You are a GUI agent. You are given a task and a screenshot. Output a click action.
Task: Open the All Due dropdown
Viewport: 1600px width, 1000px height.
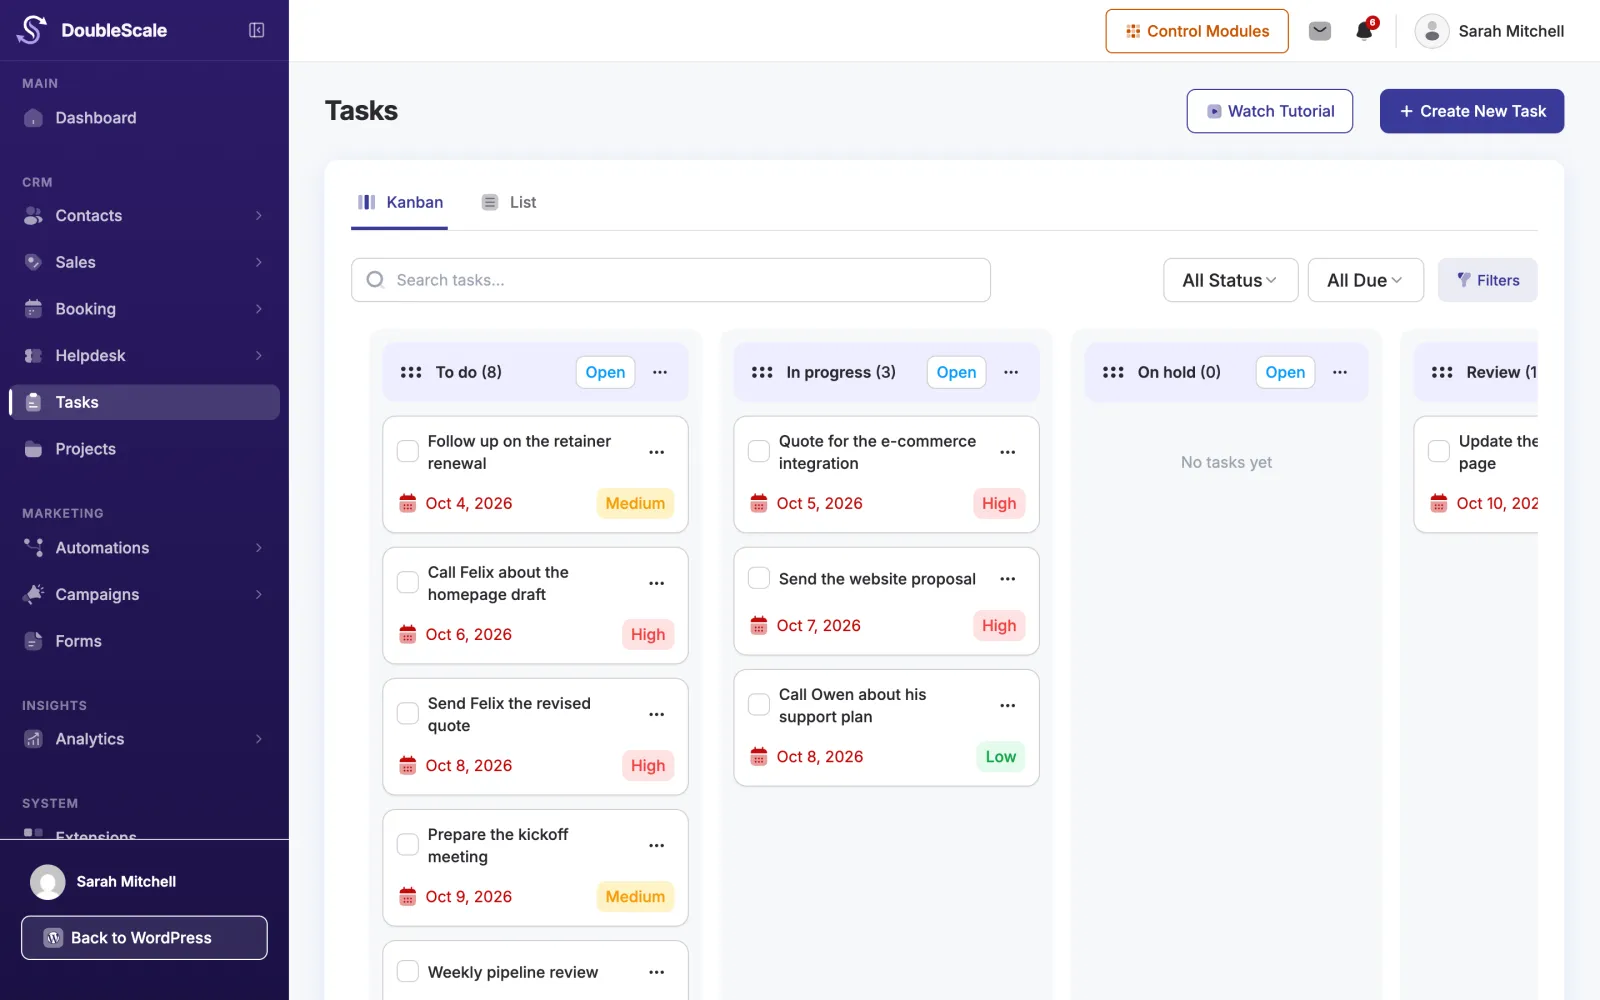click(x=1365, y=280)
